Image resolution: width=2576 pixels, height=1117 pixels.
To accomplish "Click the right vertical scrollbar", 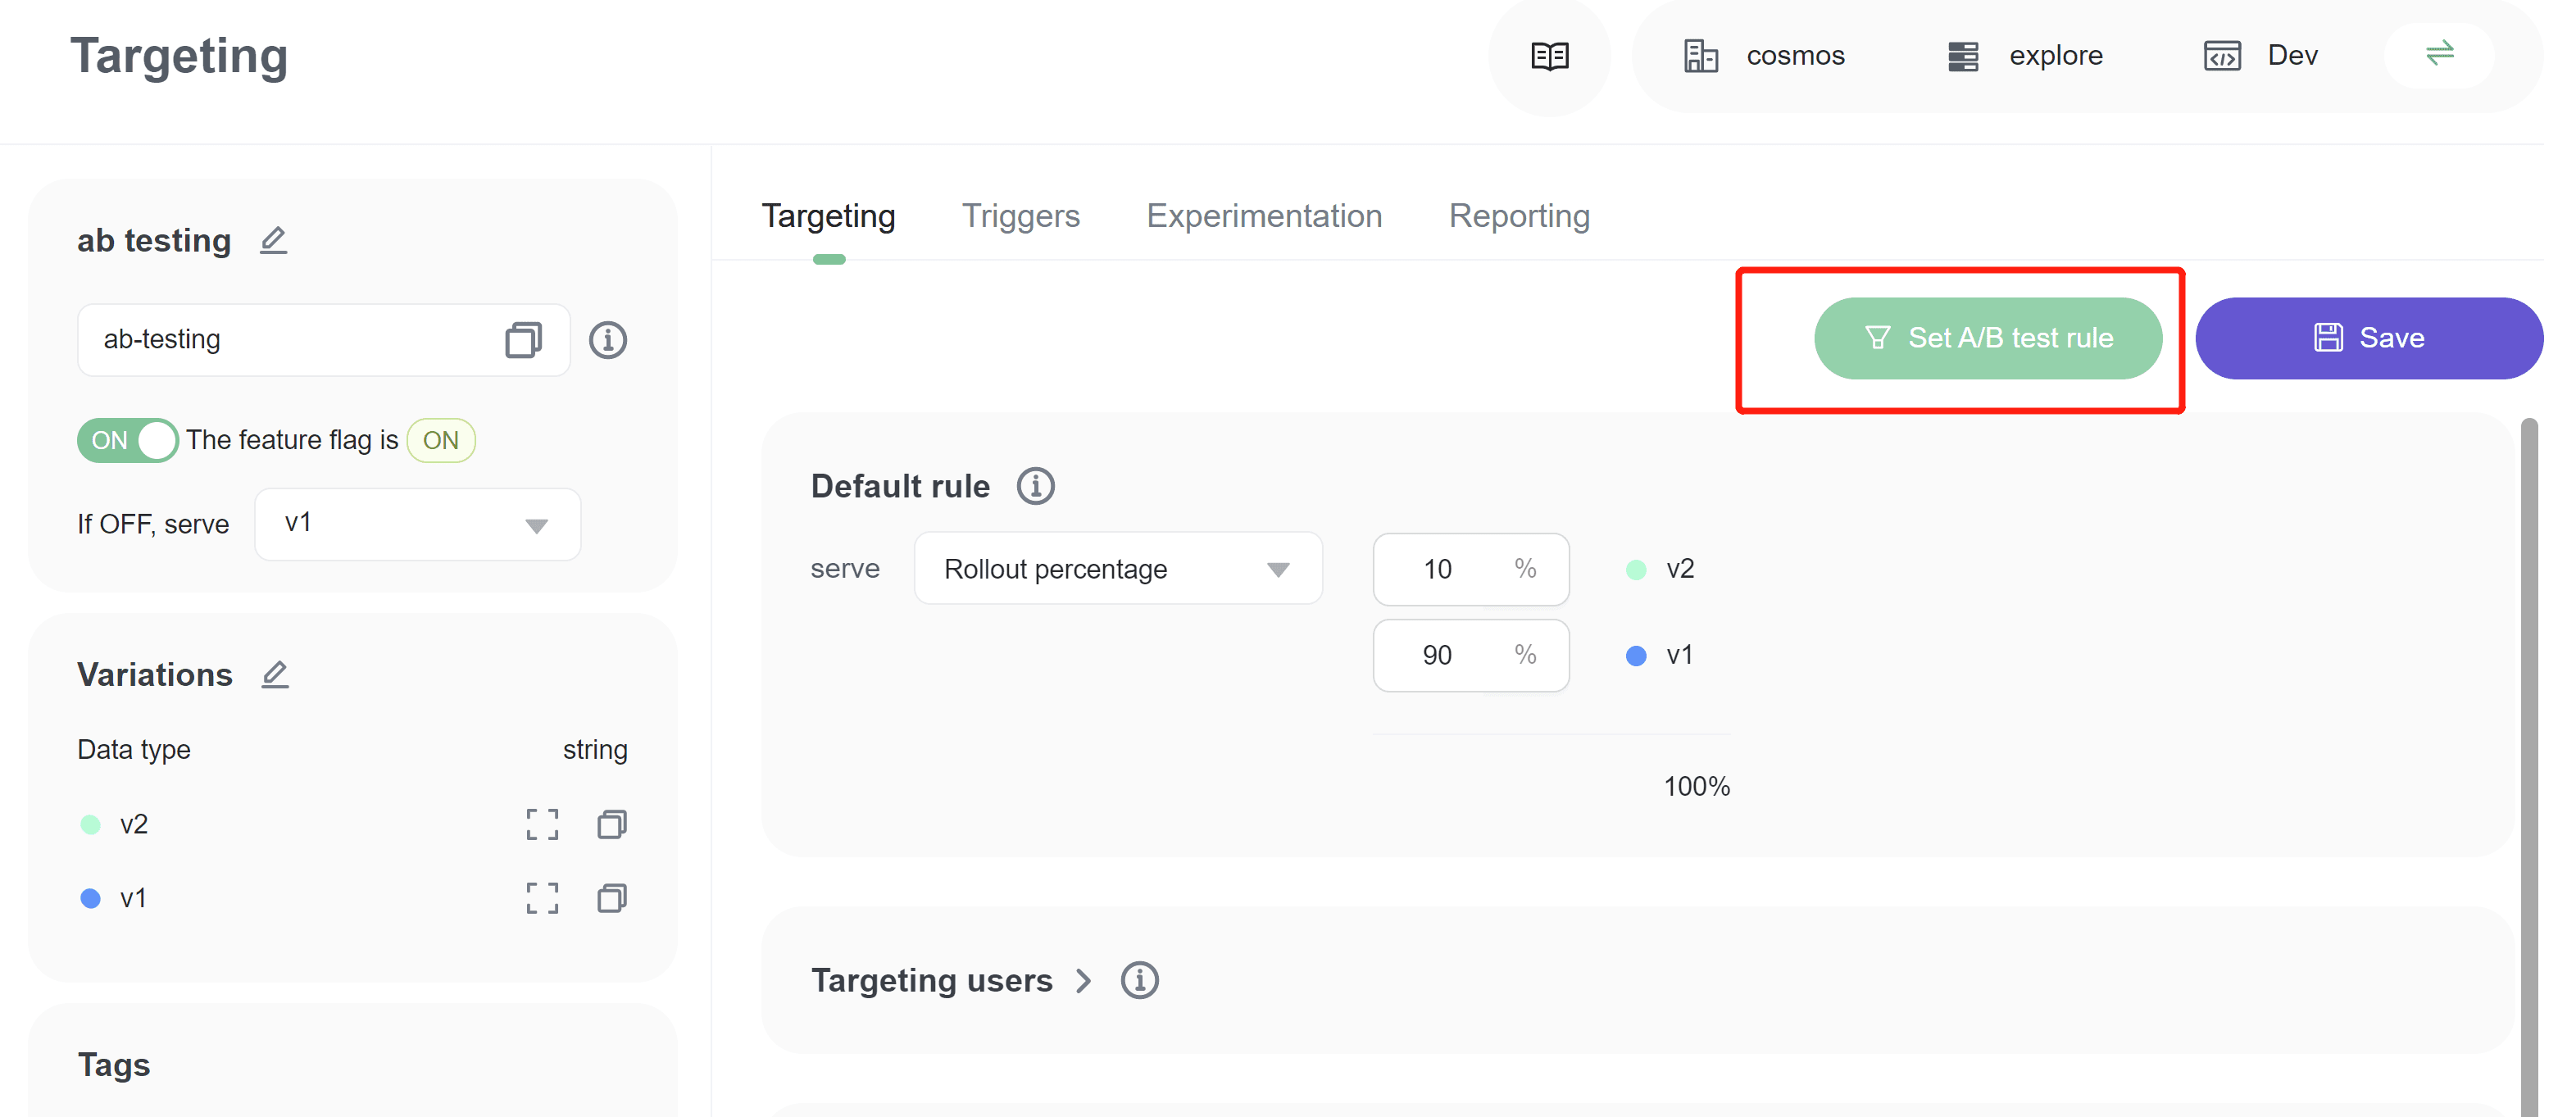I will (2529, 760).
